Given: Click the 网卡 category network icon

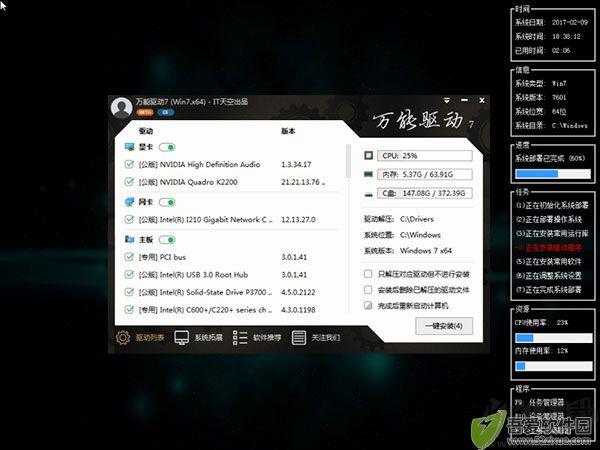Looking at the screenshot, I should click(129, 202).
